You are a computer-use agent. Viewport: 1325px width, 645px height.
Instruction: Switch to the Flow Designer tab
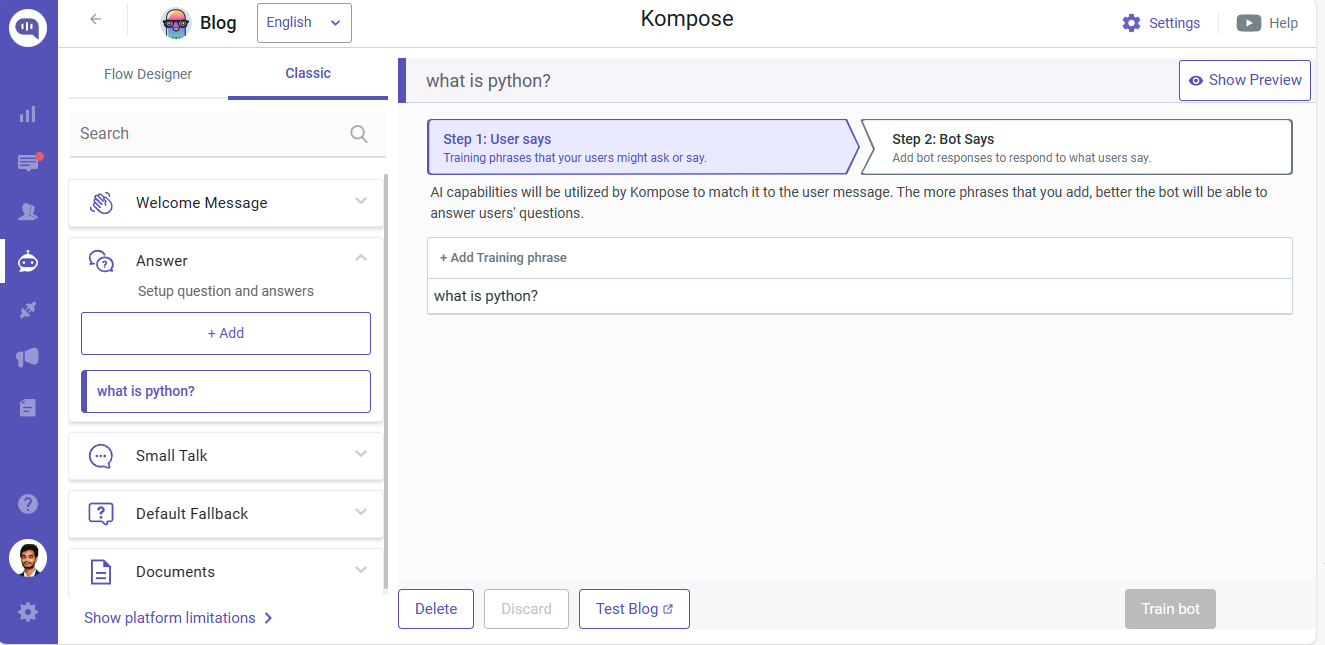click(x=148, y=74)
